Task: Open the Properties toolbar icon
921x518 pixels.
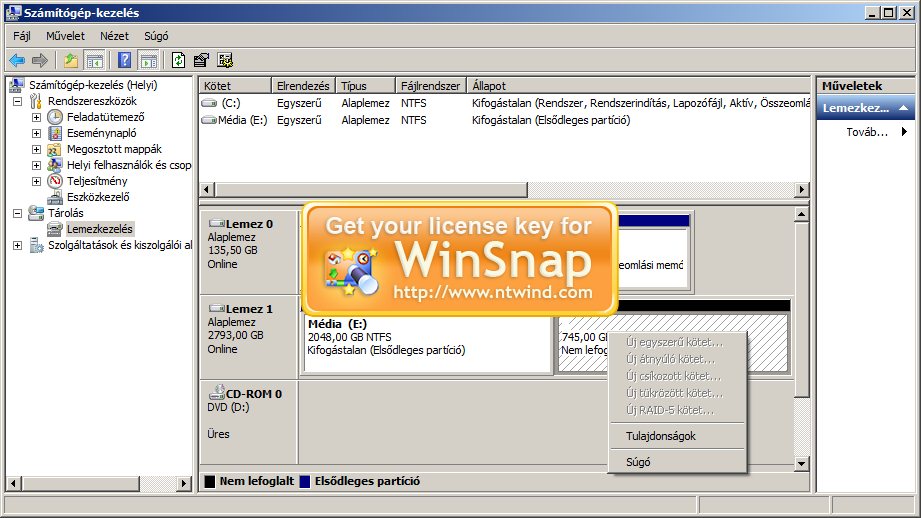Action: (x=201, y=60)
